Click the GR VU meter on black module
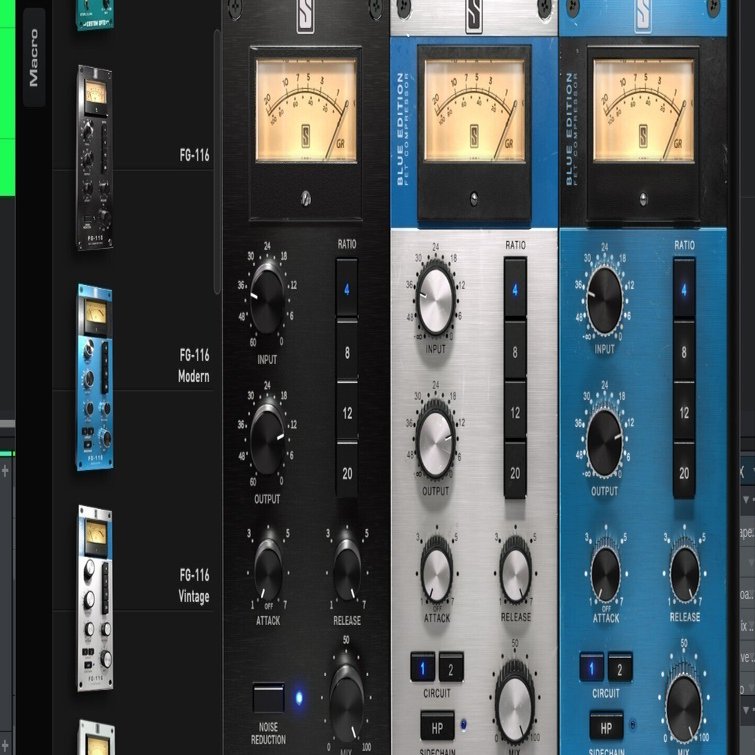 (306, 110)
